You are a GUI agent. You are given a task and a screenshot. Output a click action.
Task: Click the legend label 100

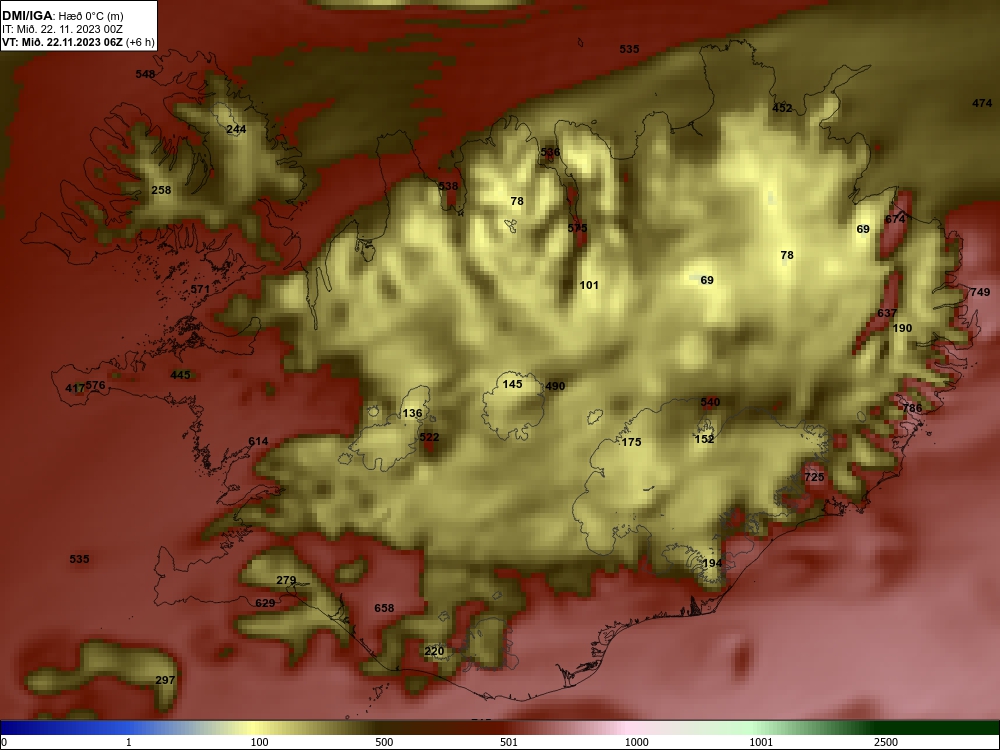point(260,742)
